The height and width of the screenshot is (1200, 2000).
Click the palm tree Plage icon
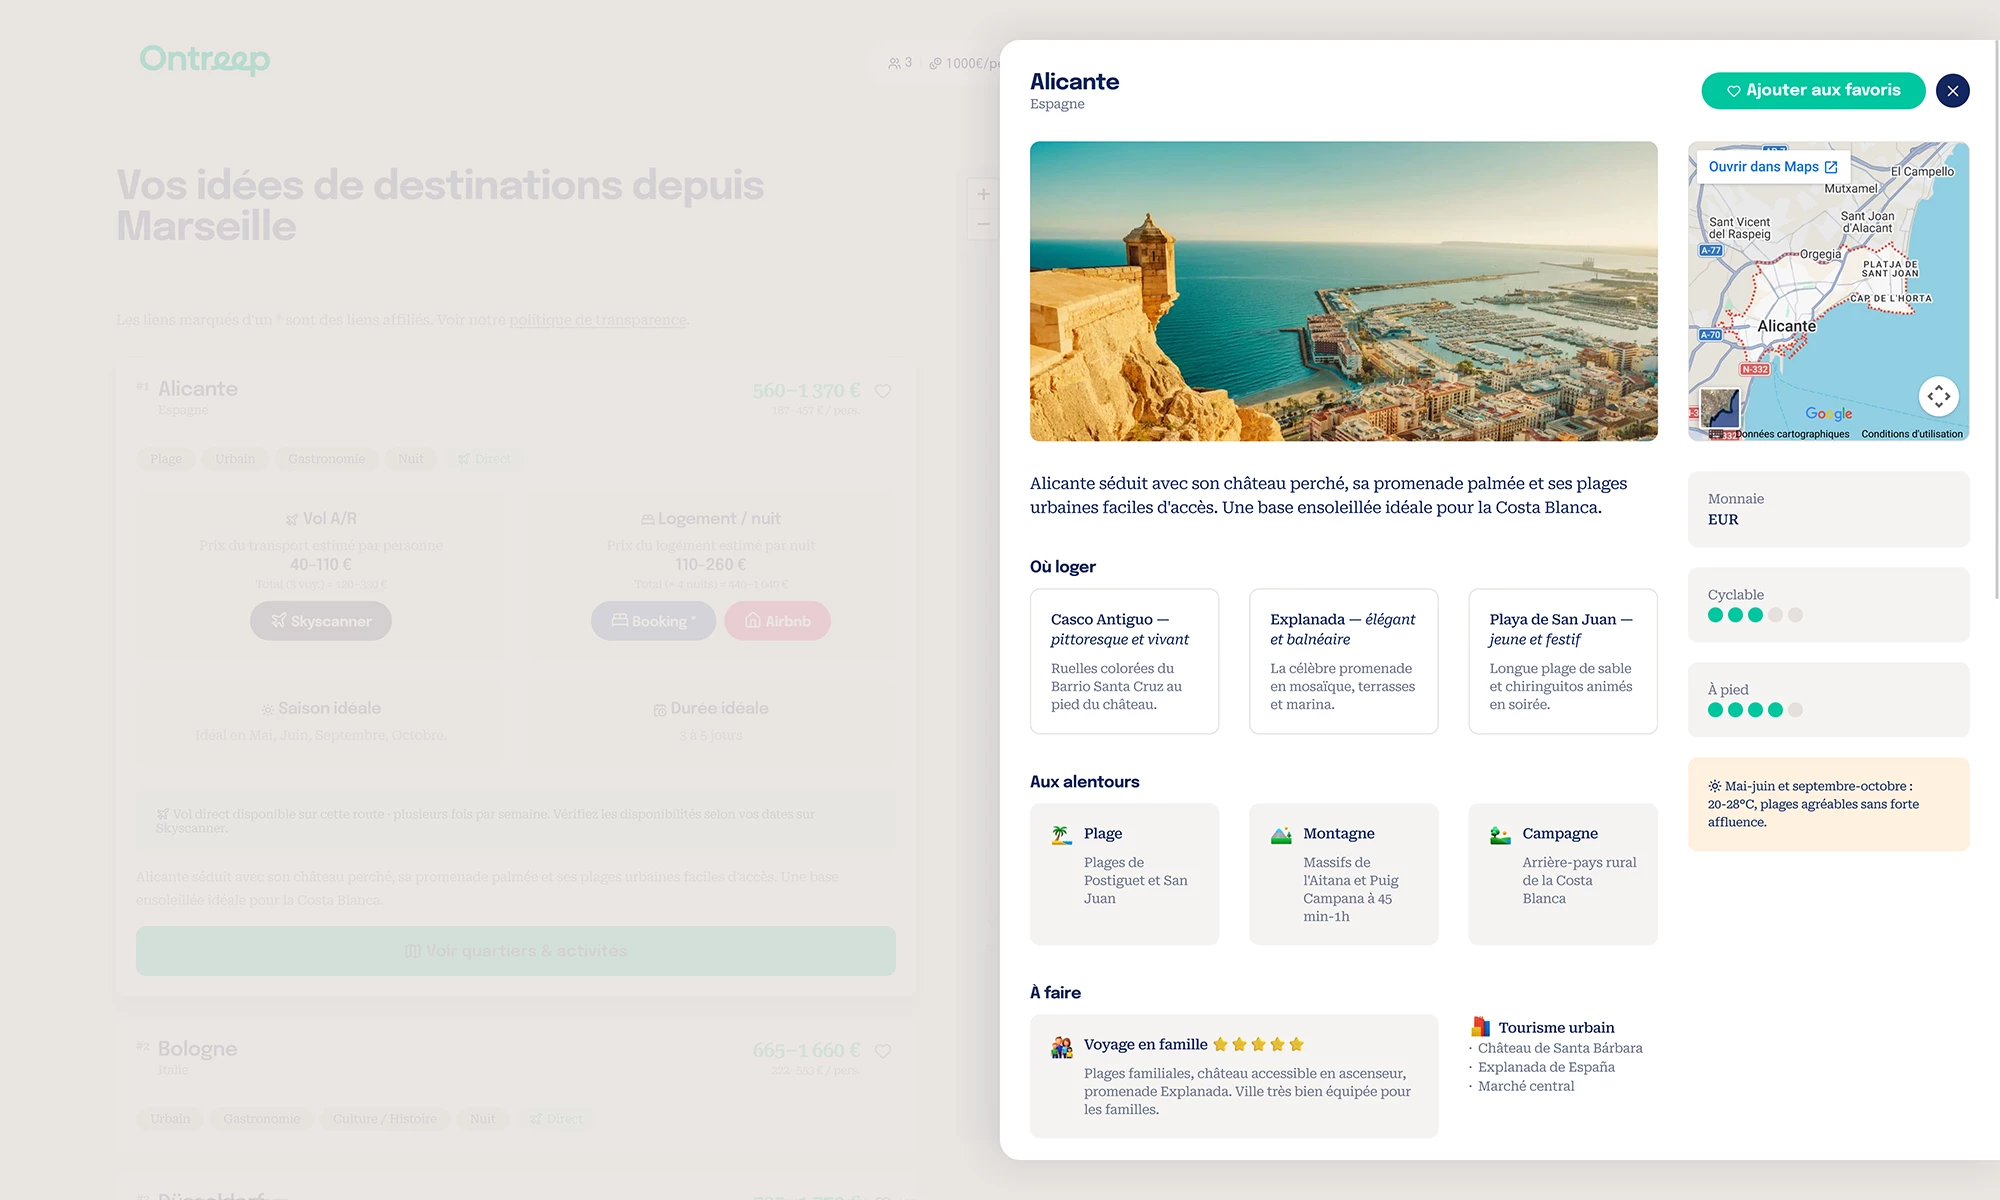(1061, 835)
